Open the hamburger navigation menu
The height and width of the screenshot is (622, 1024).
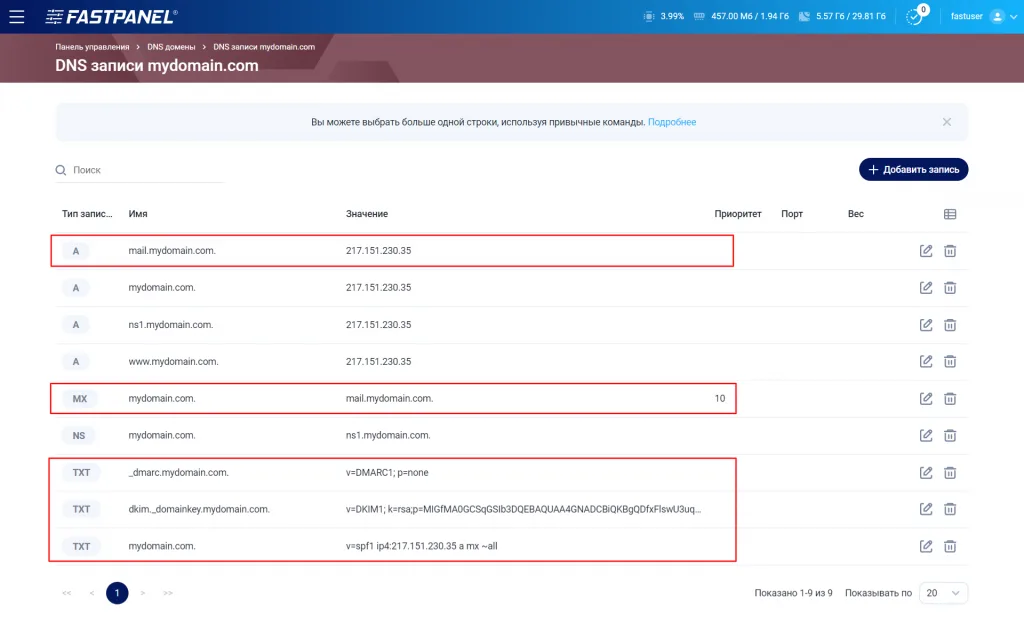(x=16, y=16)
